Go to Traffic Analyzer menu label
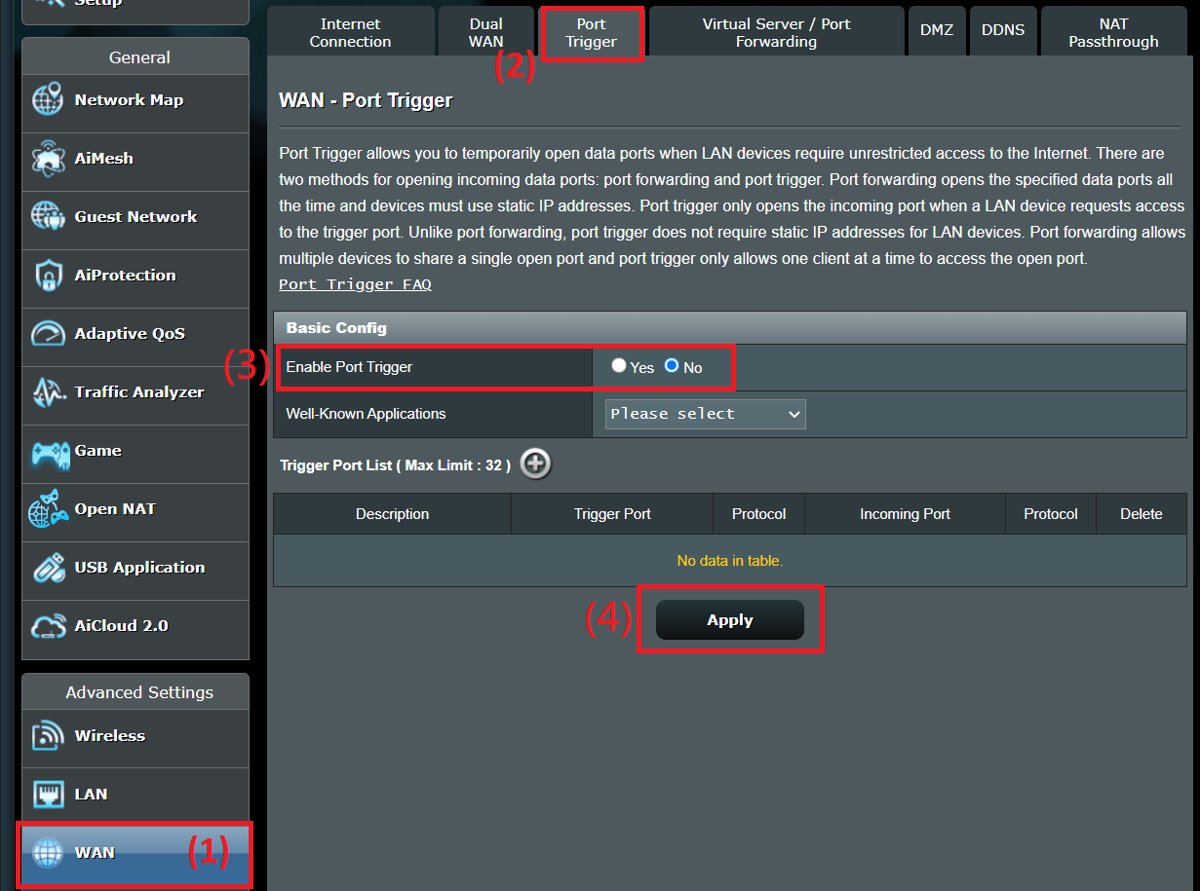 click(139, 392)
